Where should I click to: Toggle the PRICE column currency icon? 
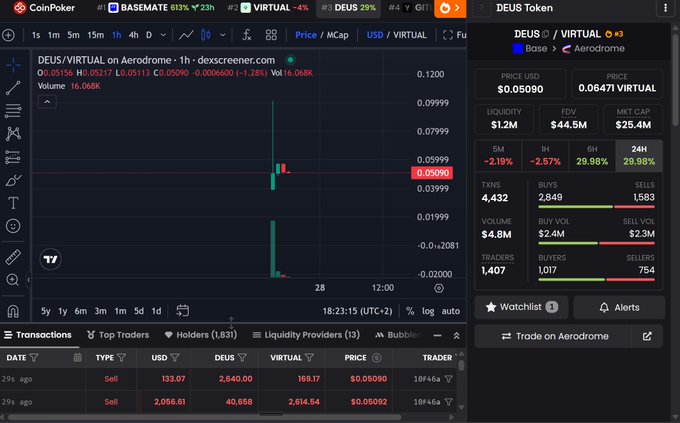(x=376, y=357)
